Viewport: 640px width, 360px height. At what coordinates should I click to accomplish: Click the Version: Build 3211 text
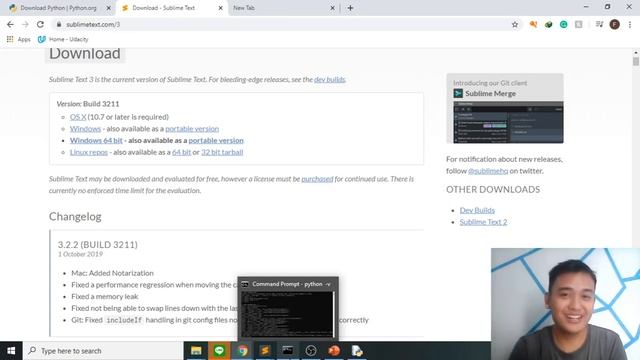(x=88, y=104)
